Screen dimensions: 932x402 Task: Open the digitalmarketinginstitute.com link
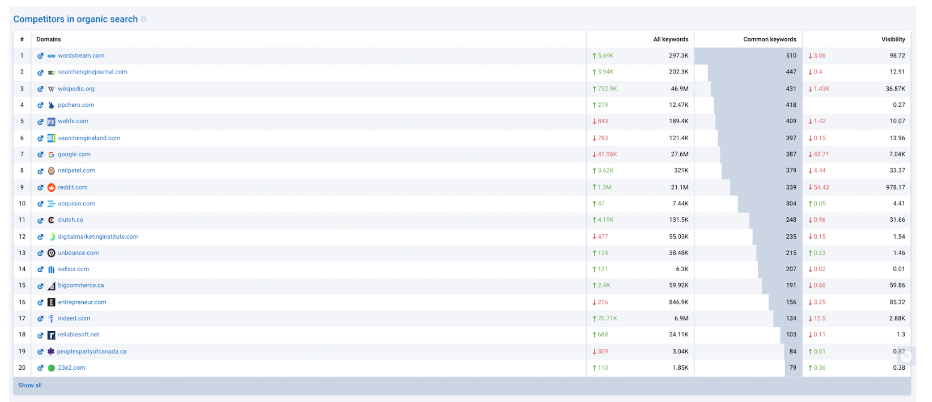point(98,236)
